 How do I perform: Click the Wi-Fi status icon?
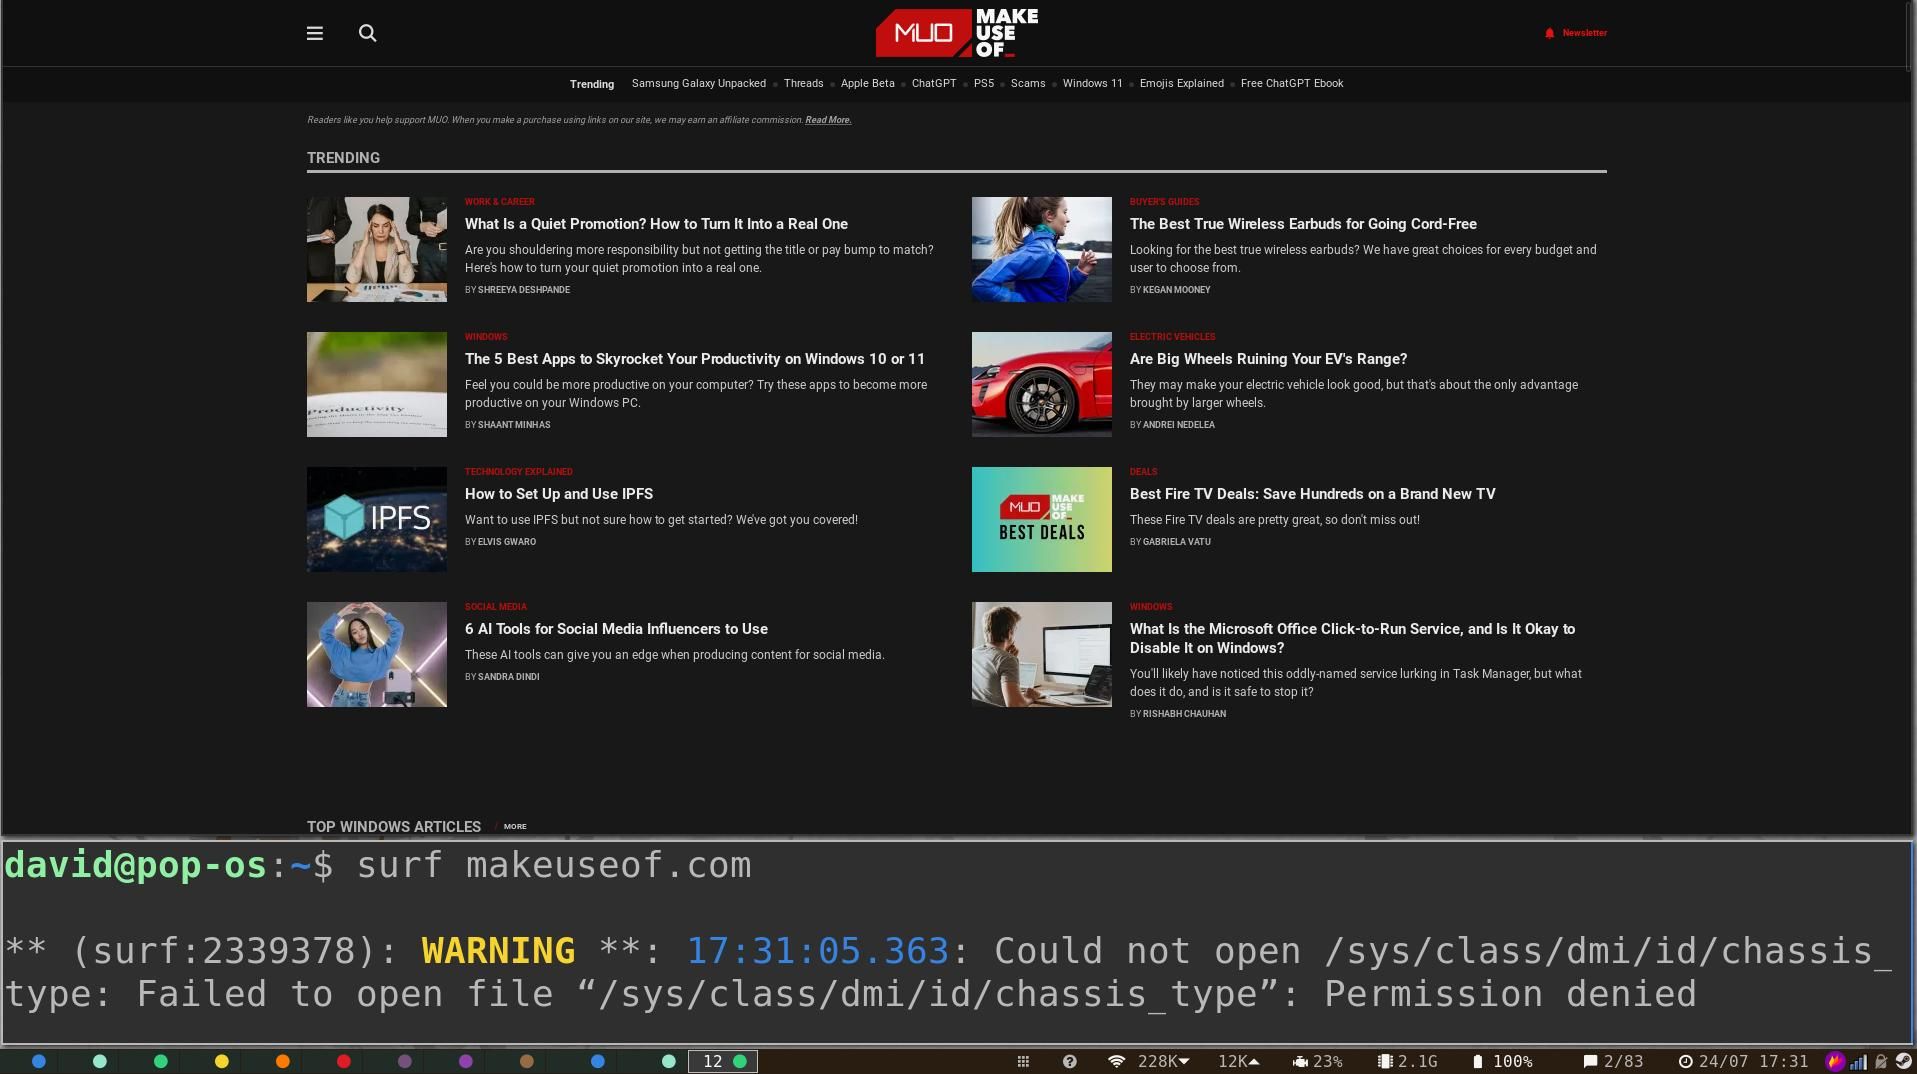pyautogui.click(x=1116, y=1061)
